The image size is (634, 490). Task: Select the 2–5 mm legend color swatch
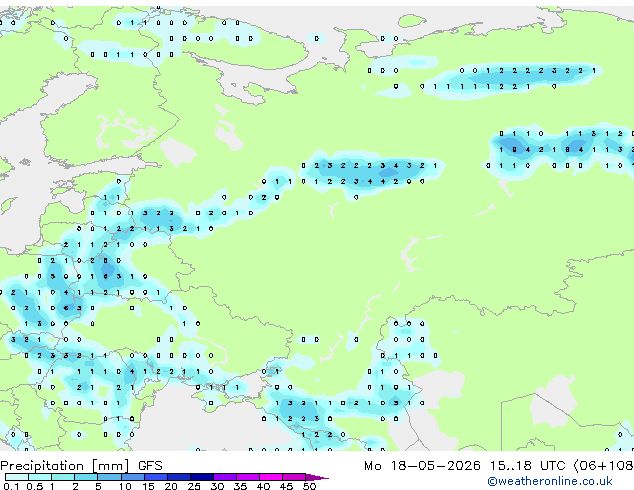pyautogui.click(x=86, y=477)
